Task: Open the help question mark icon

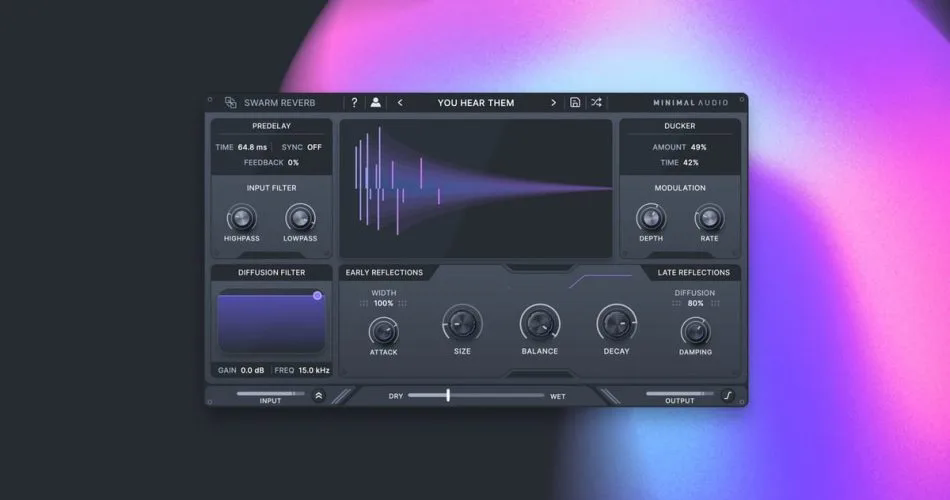Action: click(x=354, y=102)
